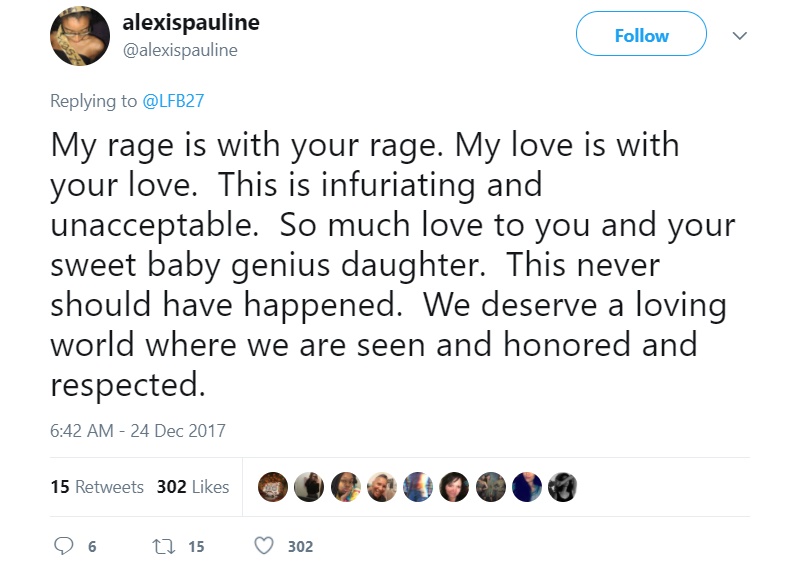Open sixth liker's avatar
The height and width of the screenshot is (570, 800).
(454, 487)
